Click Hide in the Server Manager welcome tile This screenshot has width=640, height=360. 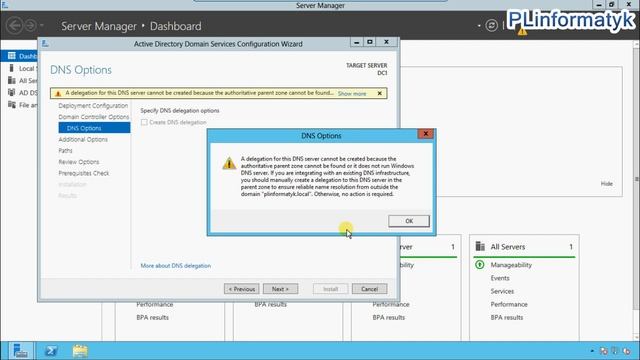pos(607,184)
